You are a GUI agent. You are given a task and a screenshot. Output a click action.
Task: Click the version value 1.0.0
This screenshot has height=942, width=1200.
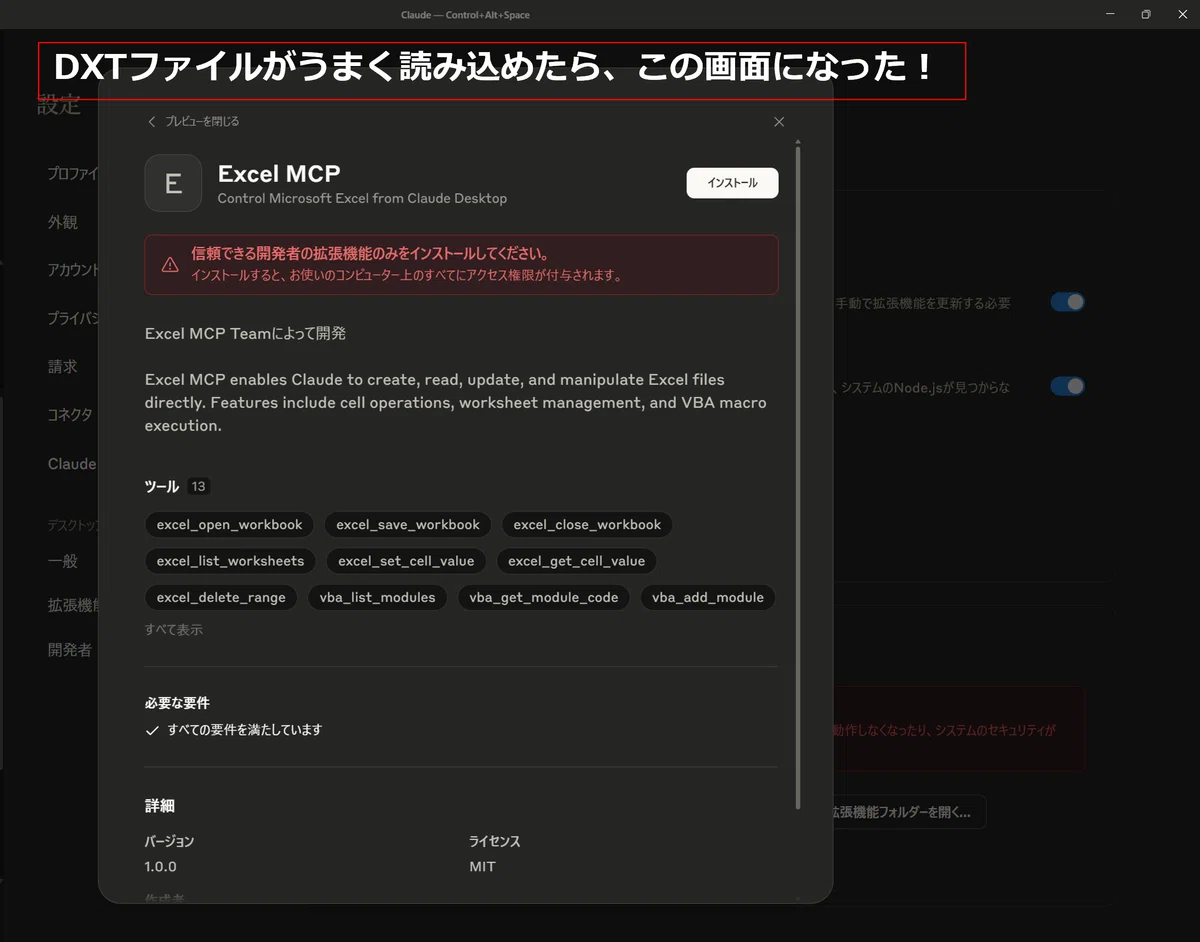[161, 867]
